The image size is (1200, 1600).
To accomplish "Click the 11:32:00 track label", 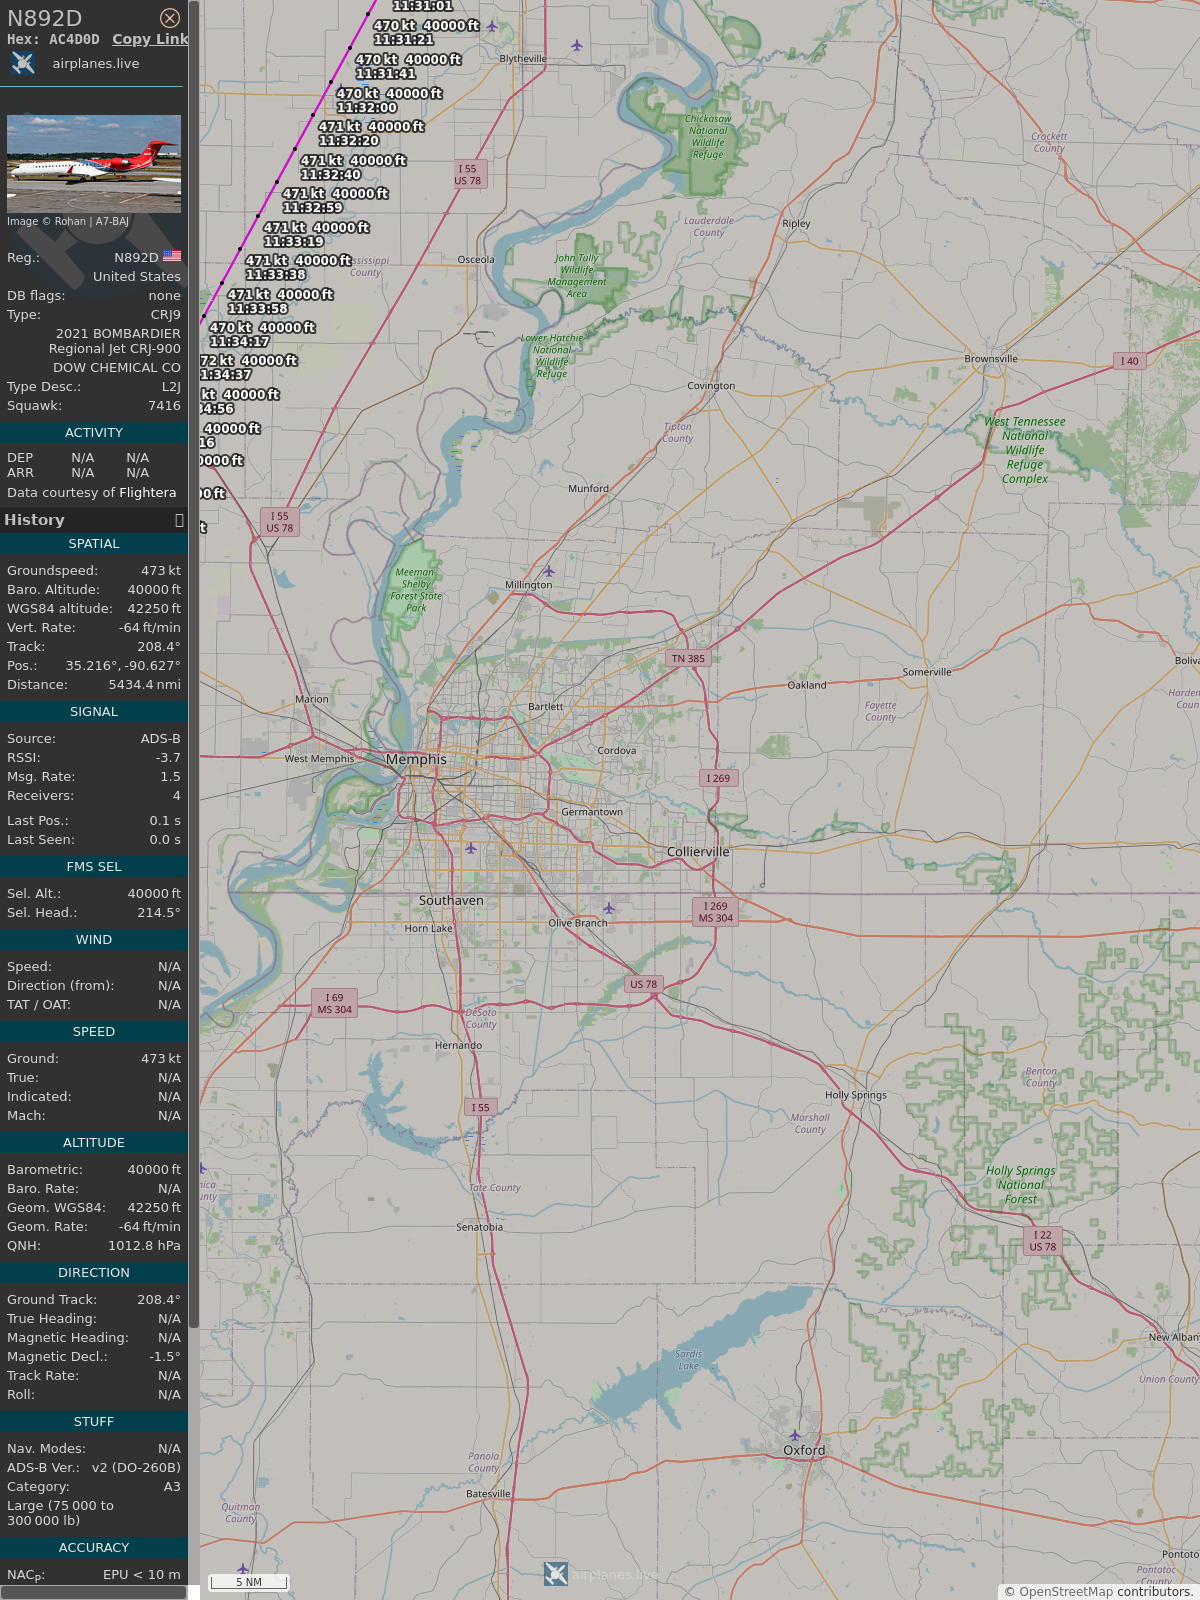I will tap(366, 107).
